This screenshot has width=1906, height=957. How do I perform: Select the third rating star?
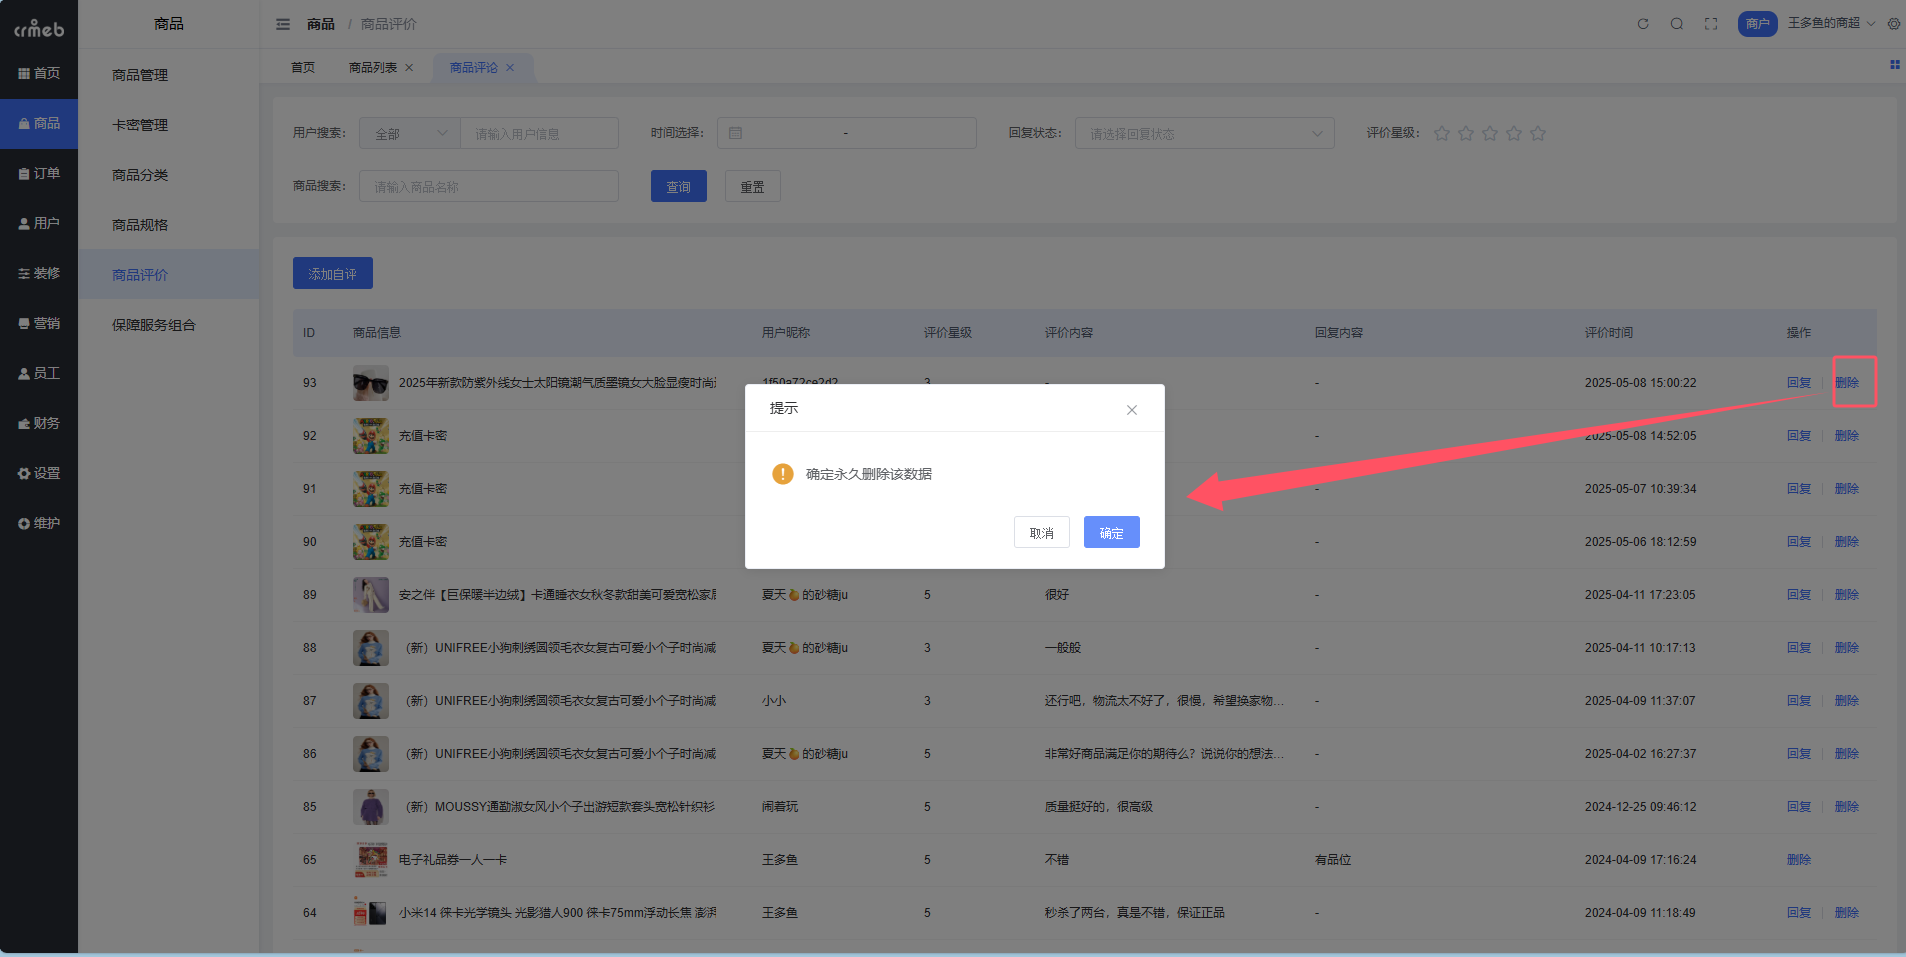click(1490, 133)
